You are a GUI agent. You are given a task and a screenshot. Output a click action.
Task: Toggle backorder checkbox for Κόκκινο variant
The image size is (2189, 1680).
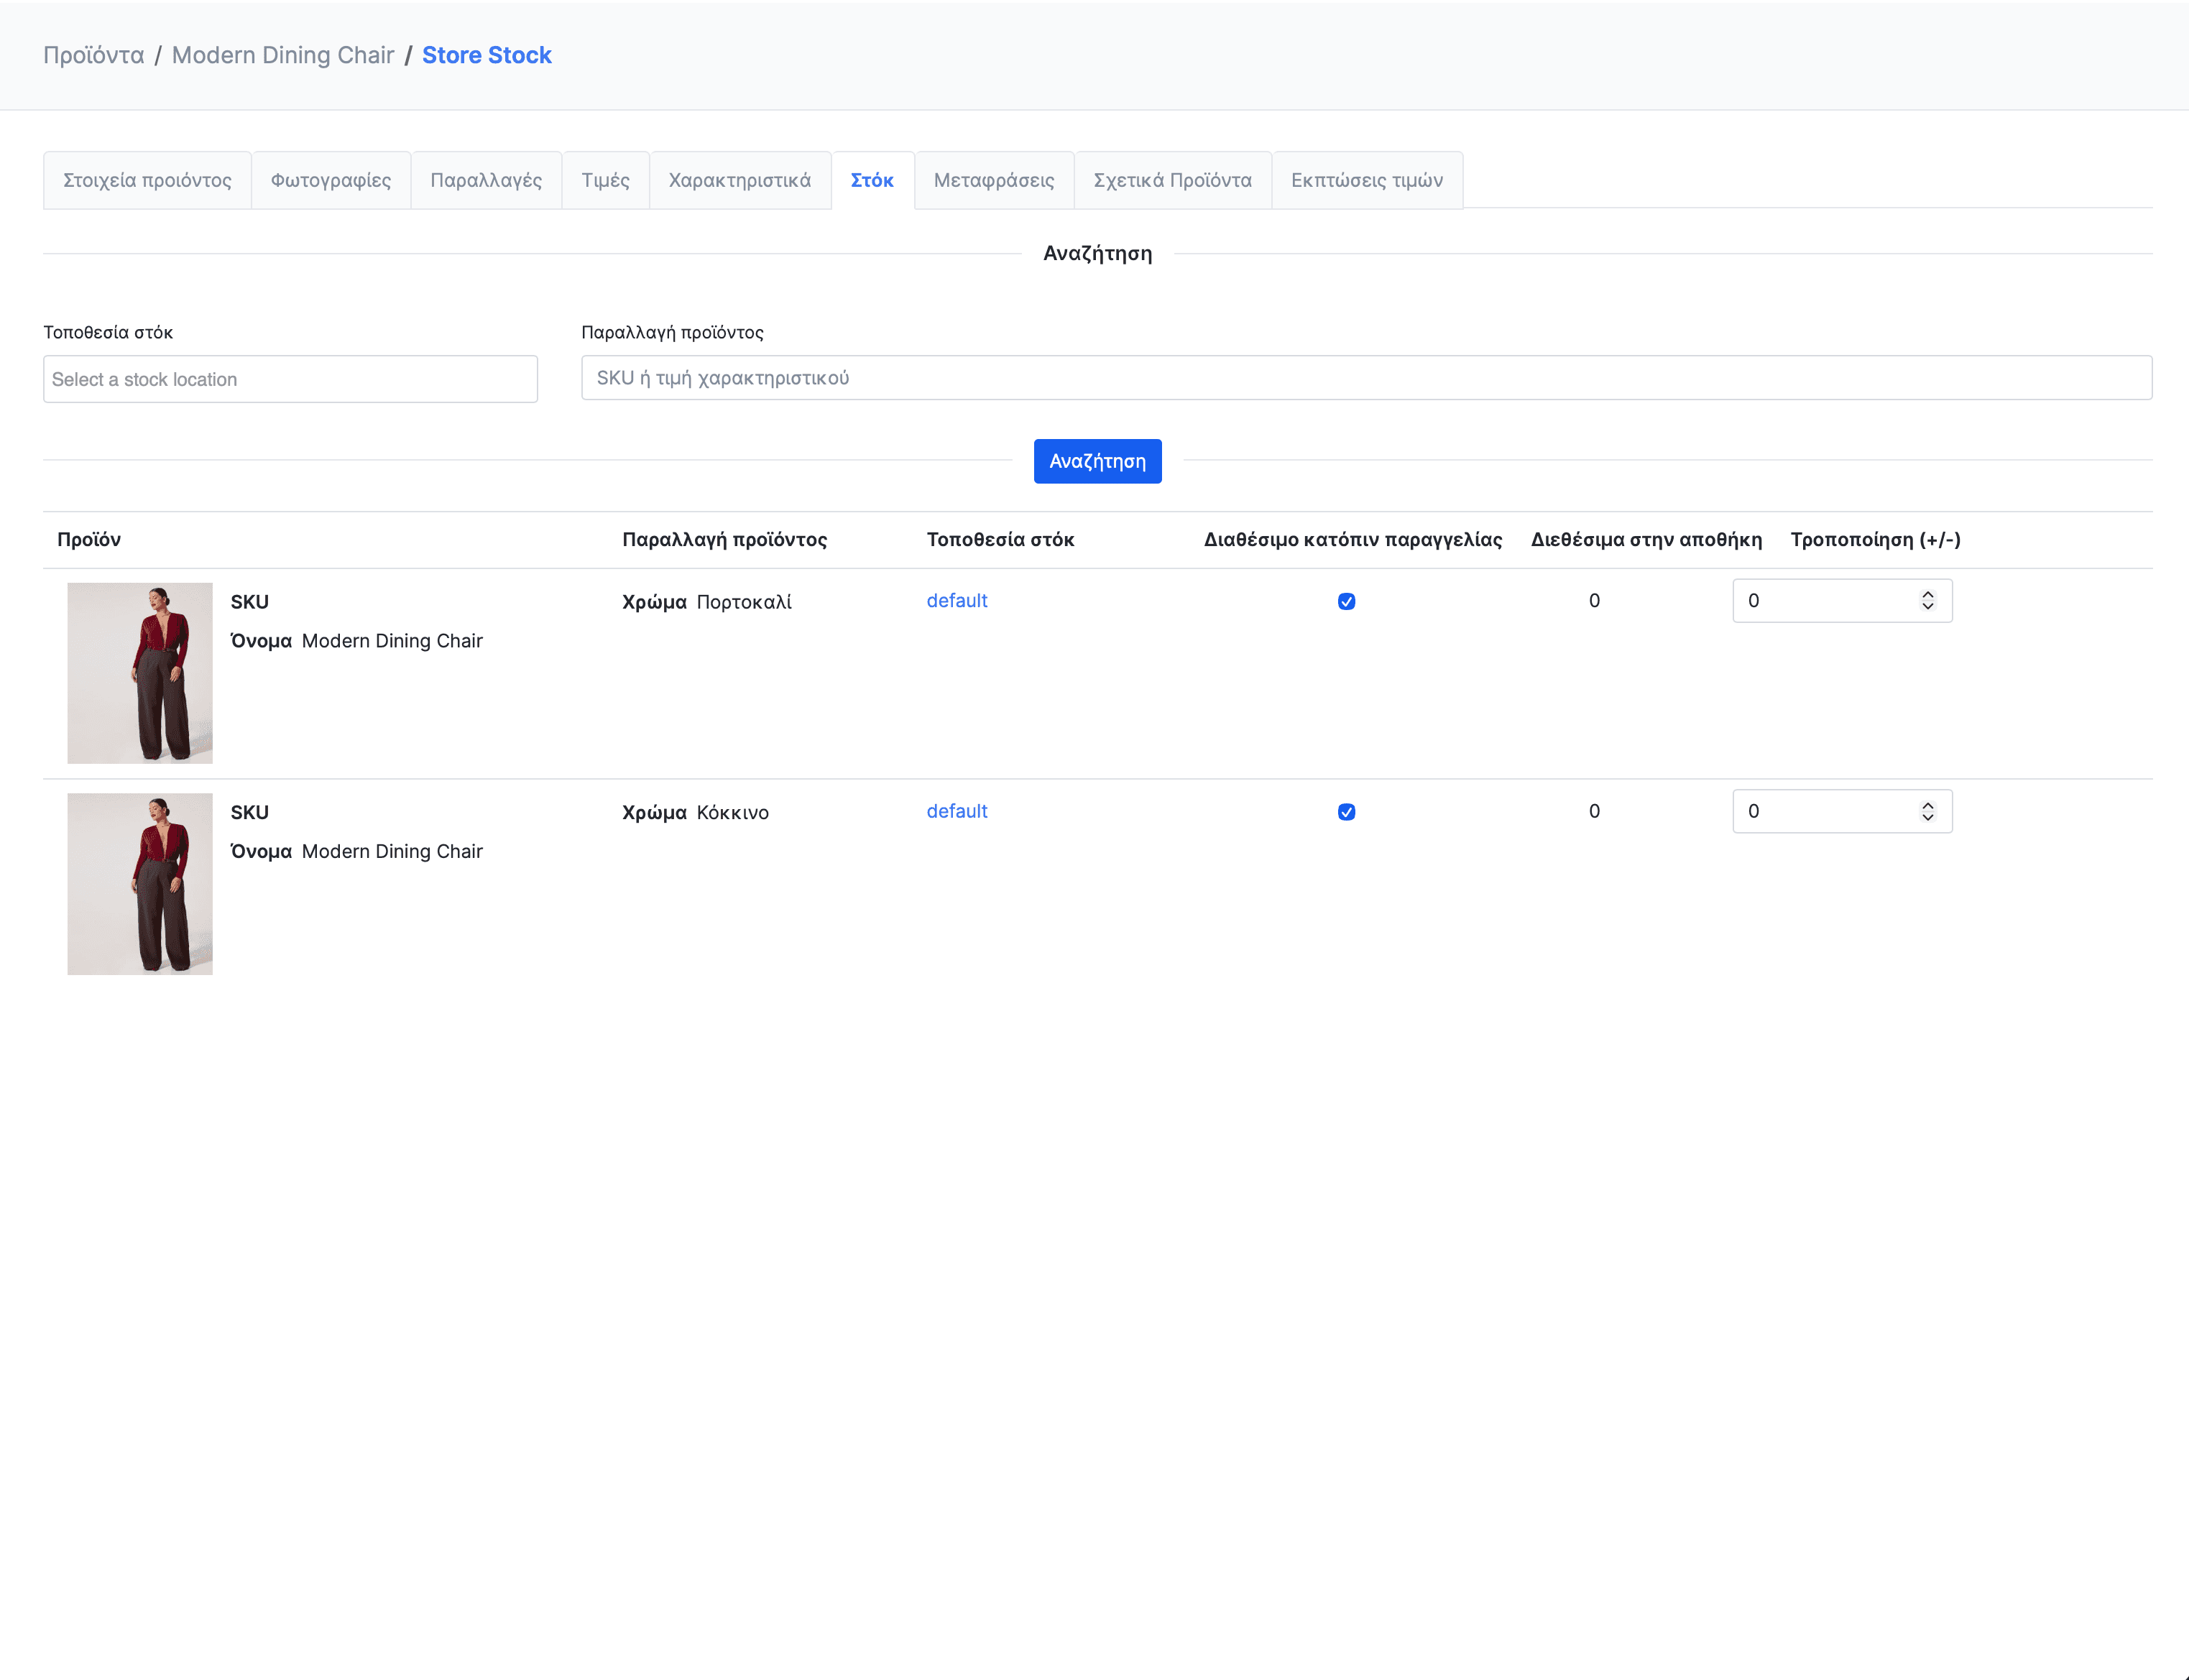[x=1346, y=812]
